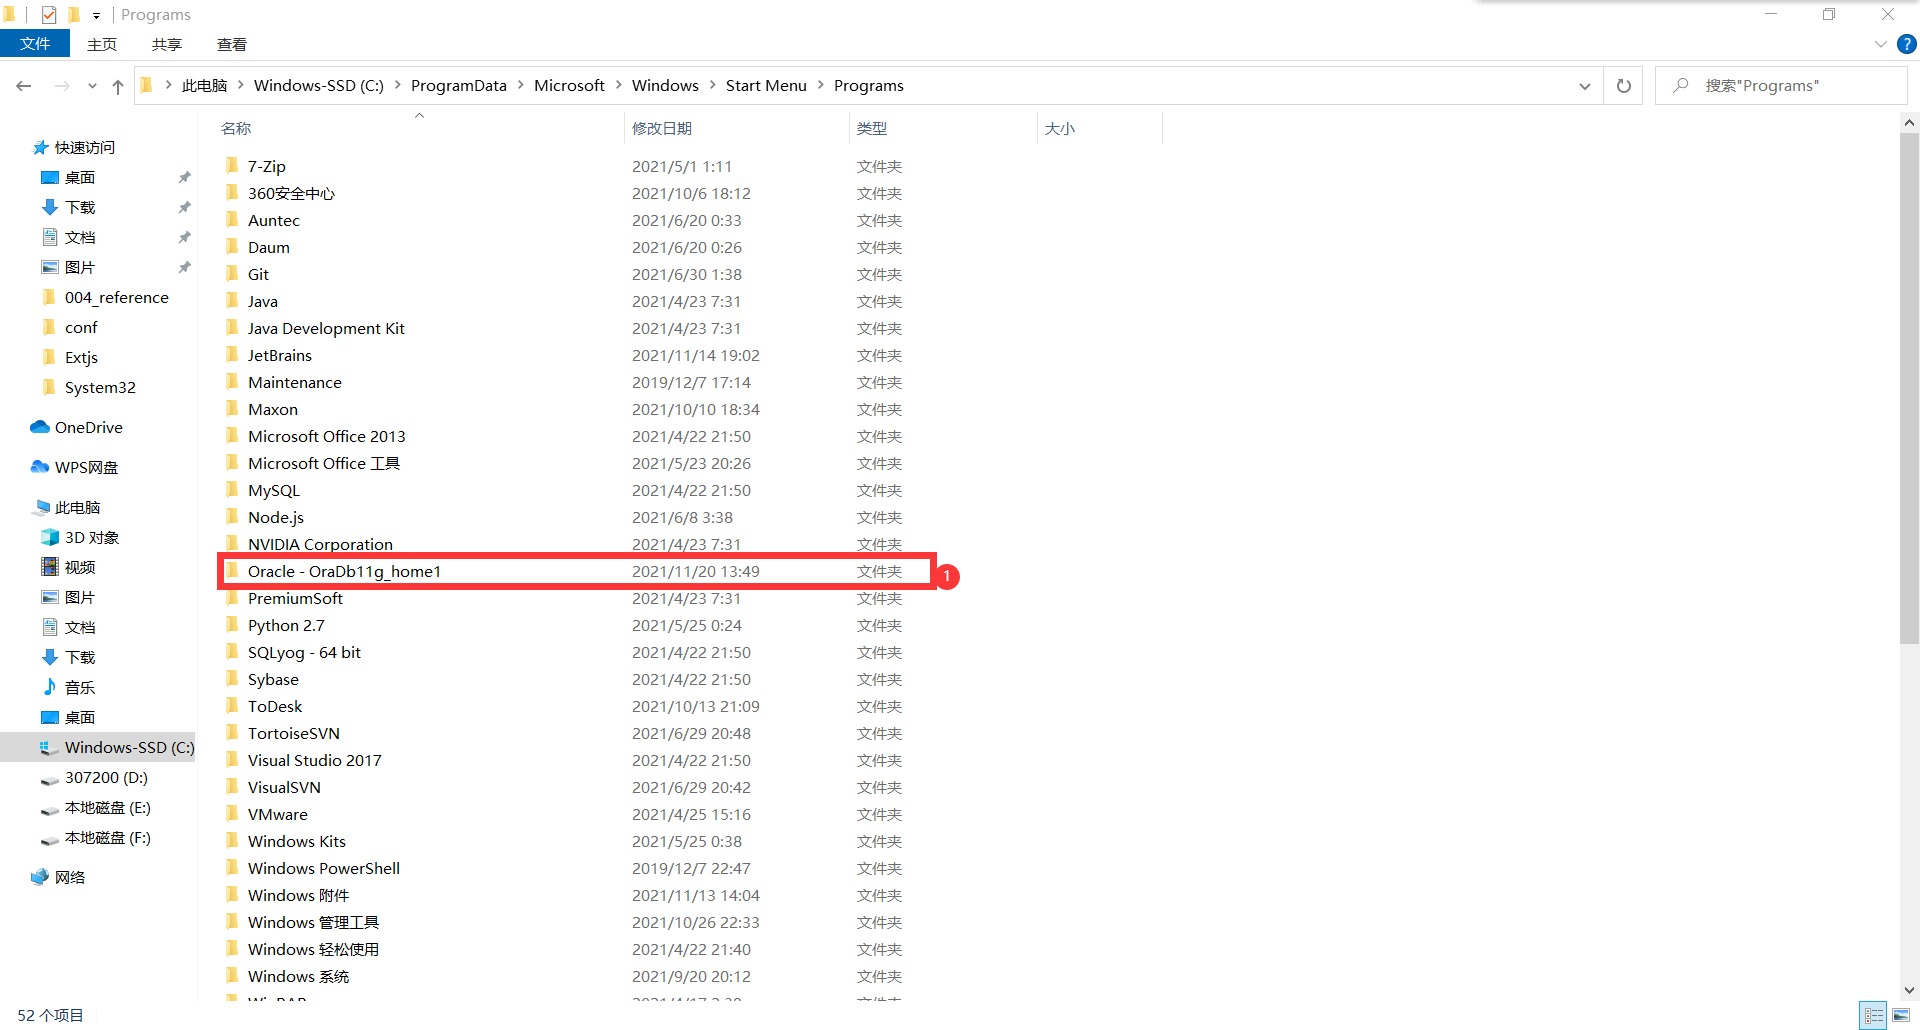Open the 3D 对象 cube icon
The height and width of the screenshot is (1030, 1920).
[x=50, y=537]
